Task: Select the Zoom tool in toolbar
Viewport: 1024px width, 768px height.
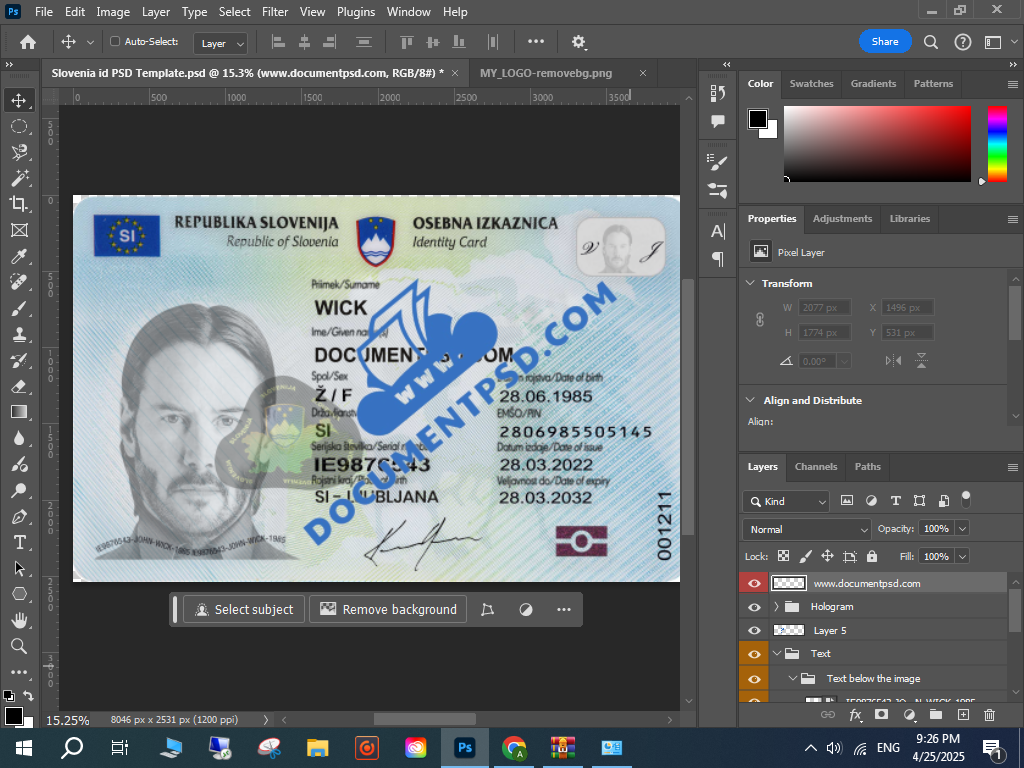Action: tap(19, 646)
